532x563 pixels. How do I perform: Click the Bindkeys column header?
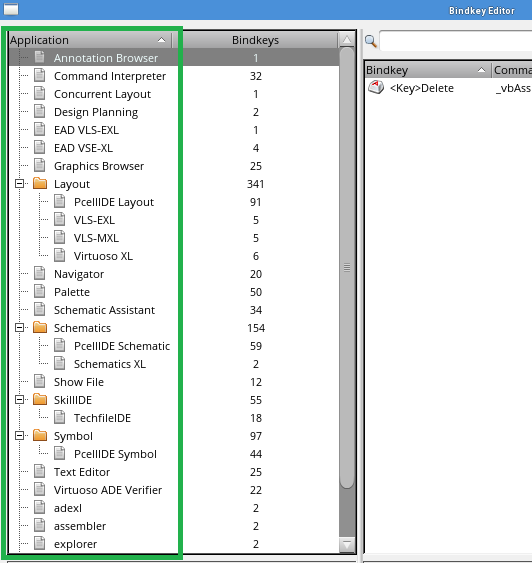point(256,40)
